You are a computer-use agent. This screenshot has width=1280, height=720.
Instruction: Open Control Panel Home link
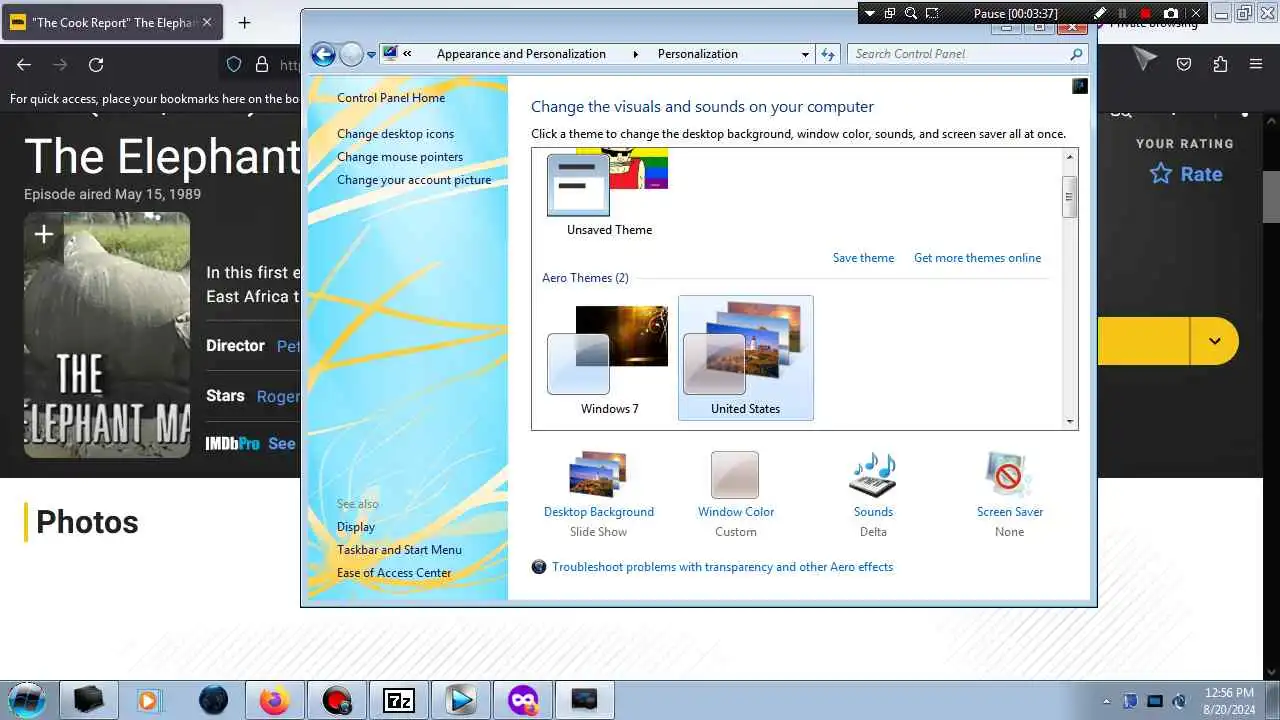(391, 98)
